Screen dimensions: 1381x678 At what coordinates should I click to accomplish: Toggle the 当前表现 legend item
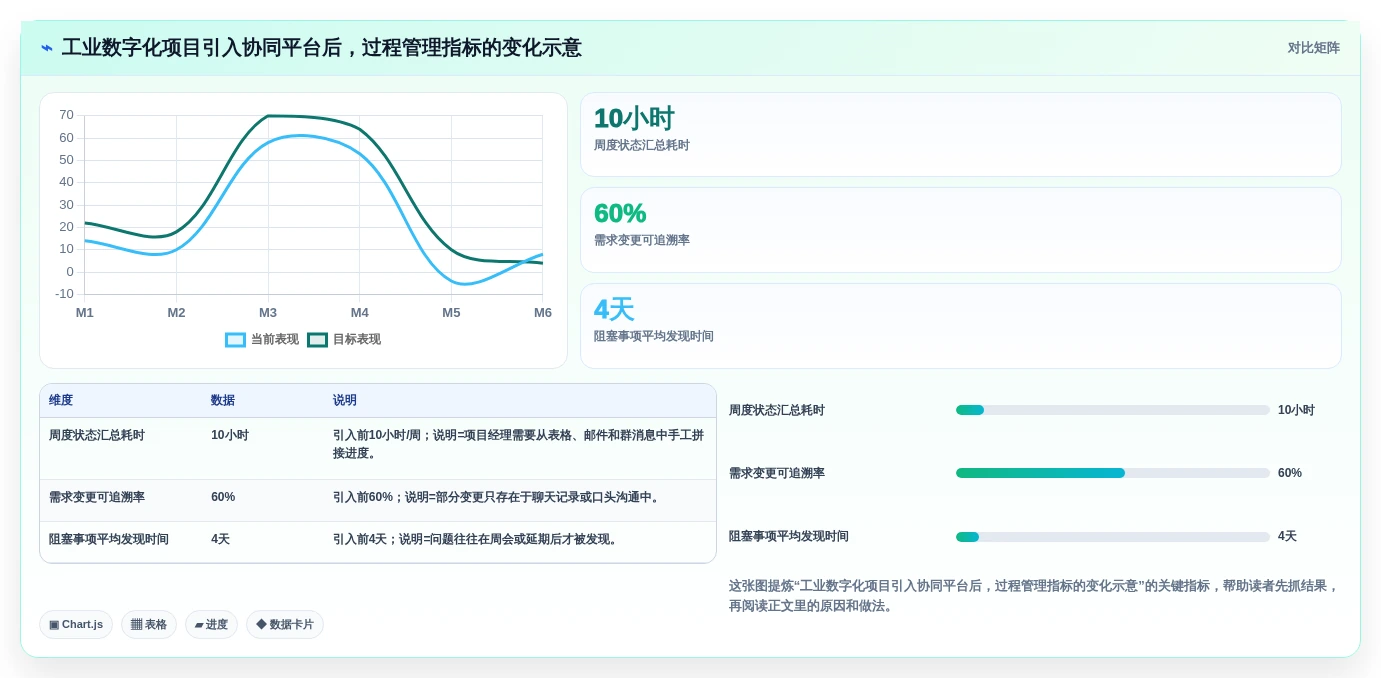click(262, 340)
